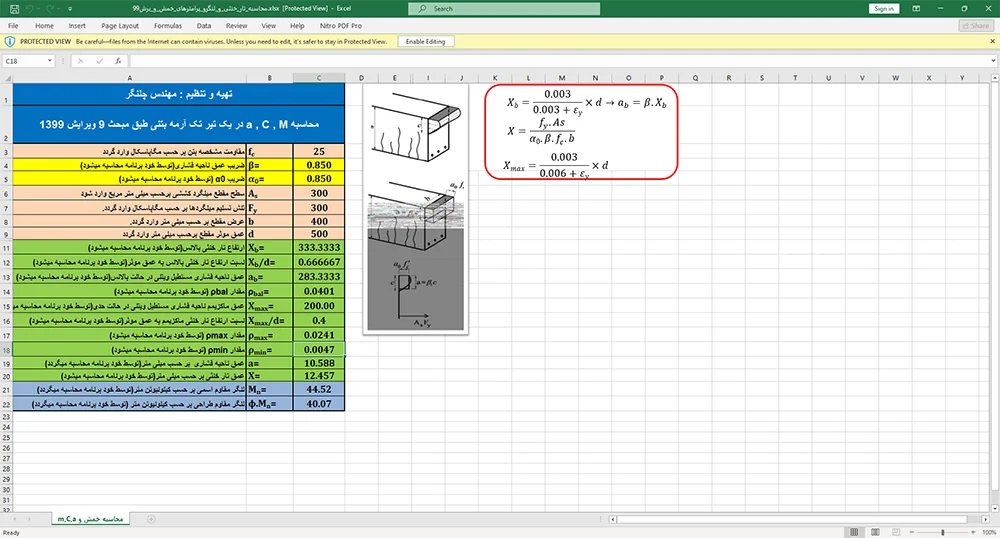Switch to the Insert tab
Image resolution: width=1000 pixels, height=538 pixels.
coord(77,25)
